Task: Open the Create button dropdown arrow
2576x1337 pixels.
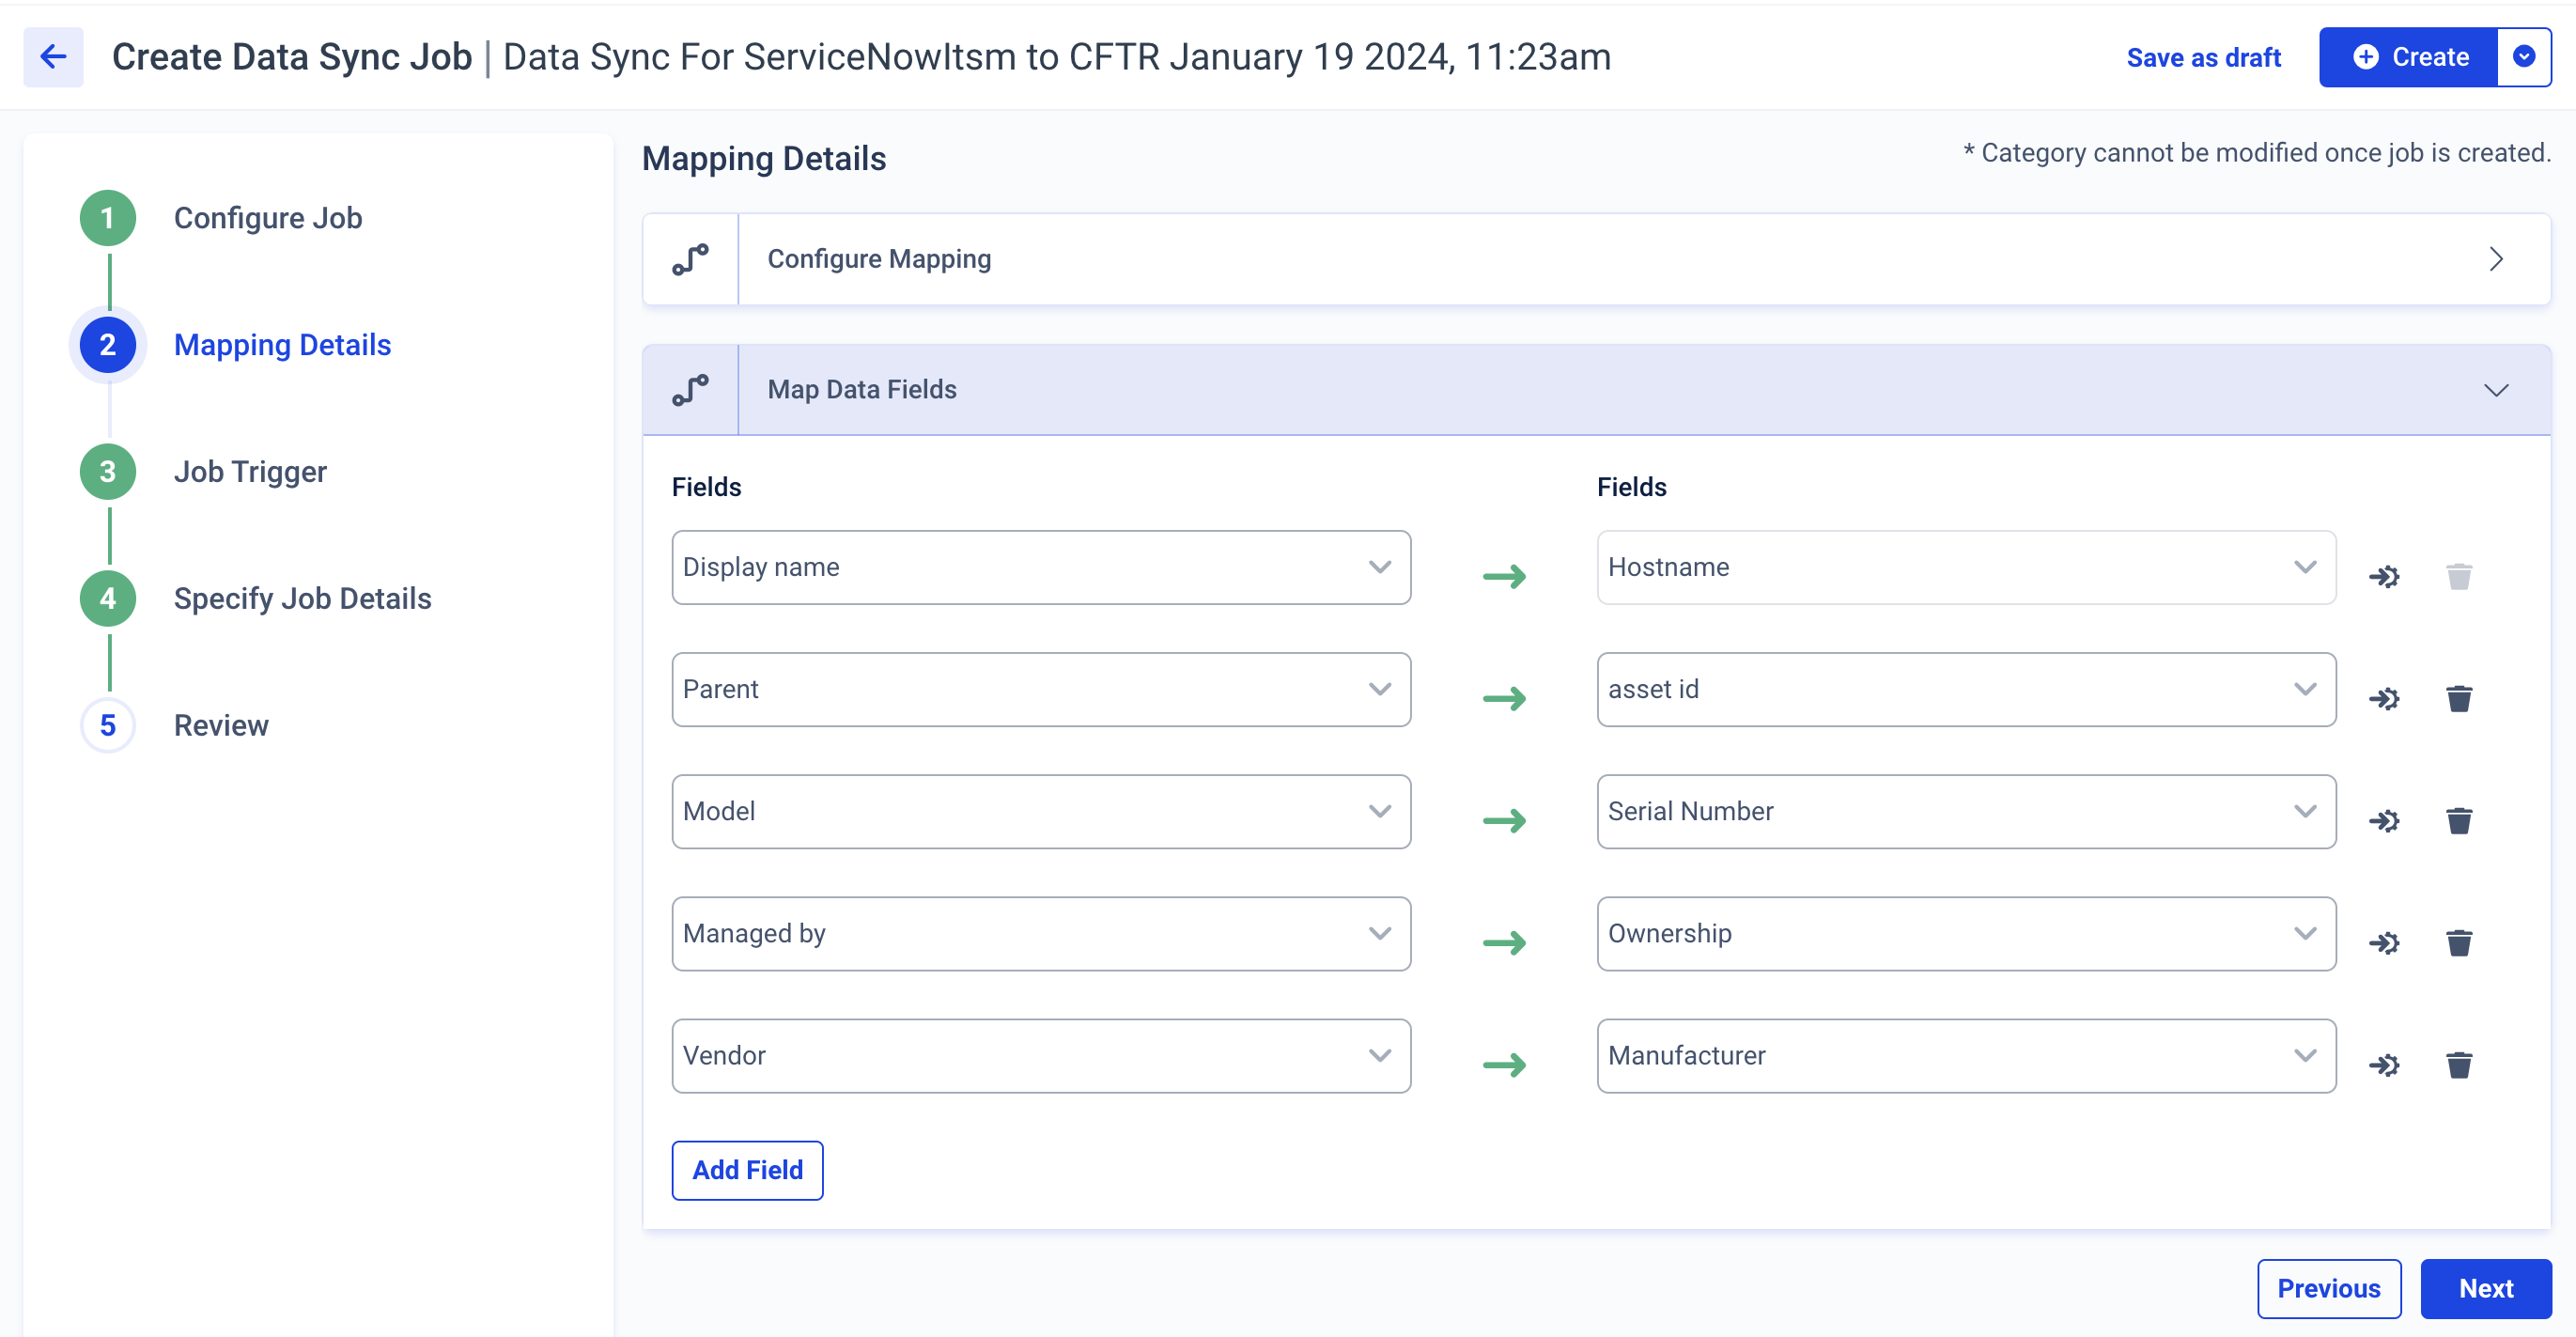Action: click(2523, 57)
